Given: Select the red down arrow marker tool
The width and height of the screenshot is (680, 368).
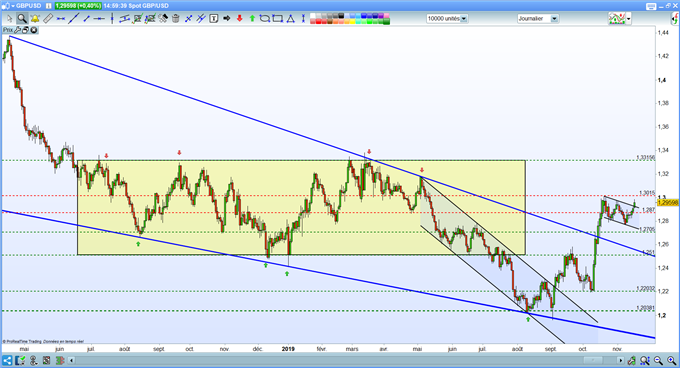Looking at the screenshot, I should (239, 19).
